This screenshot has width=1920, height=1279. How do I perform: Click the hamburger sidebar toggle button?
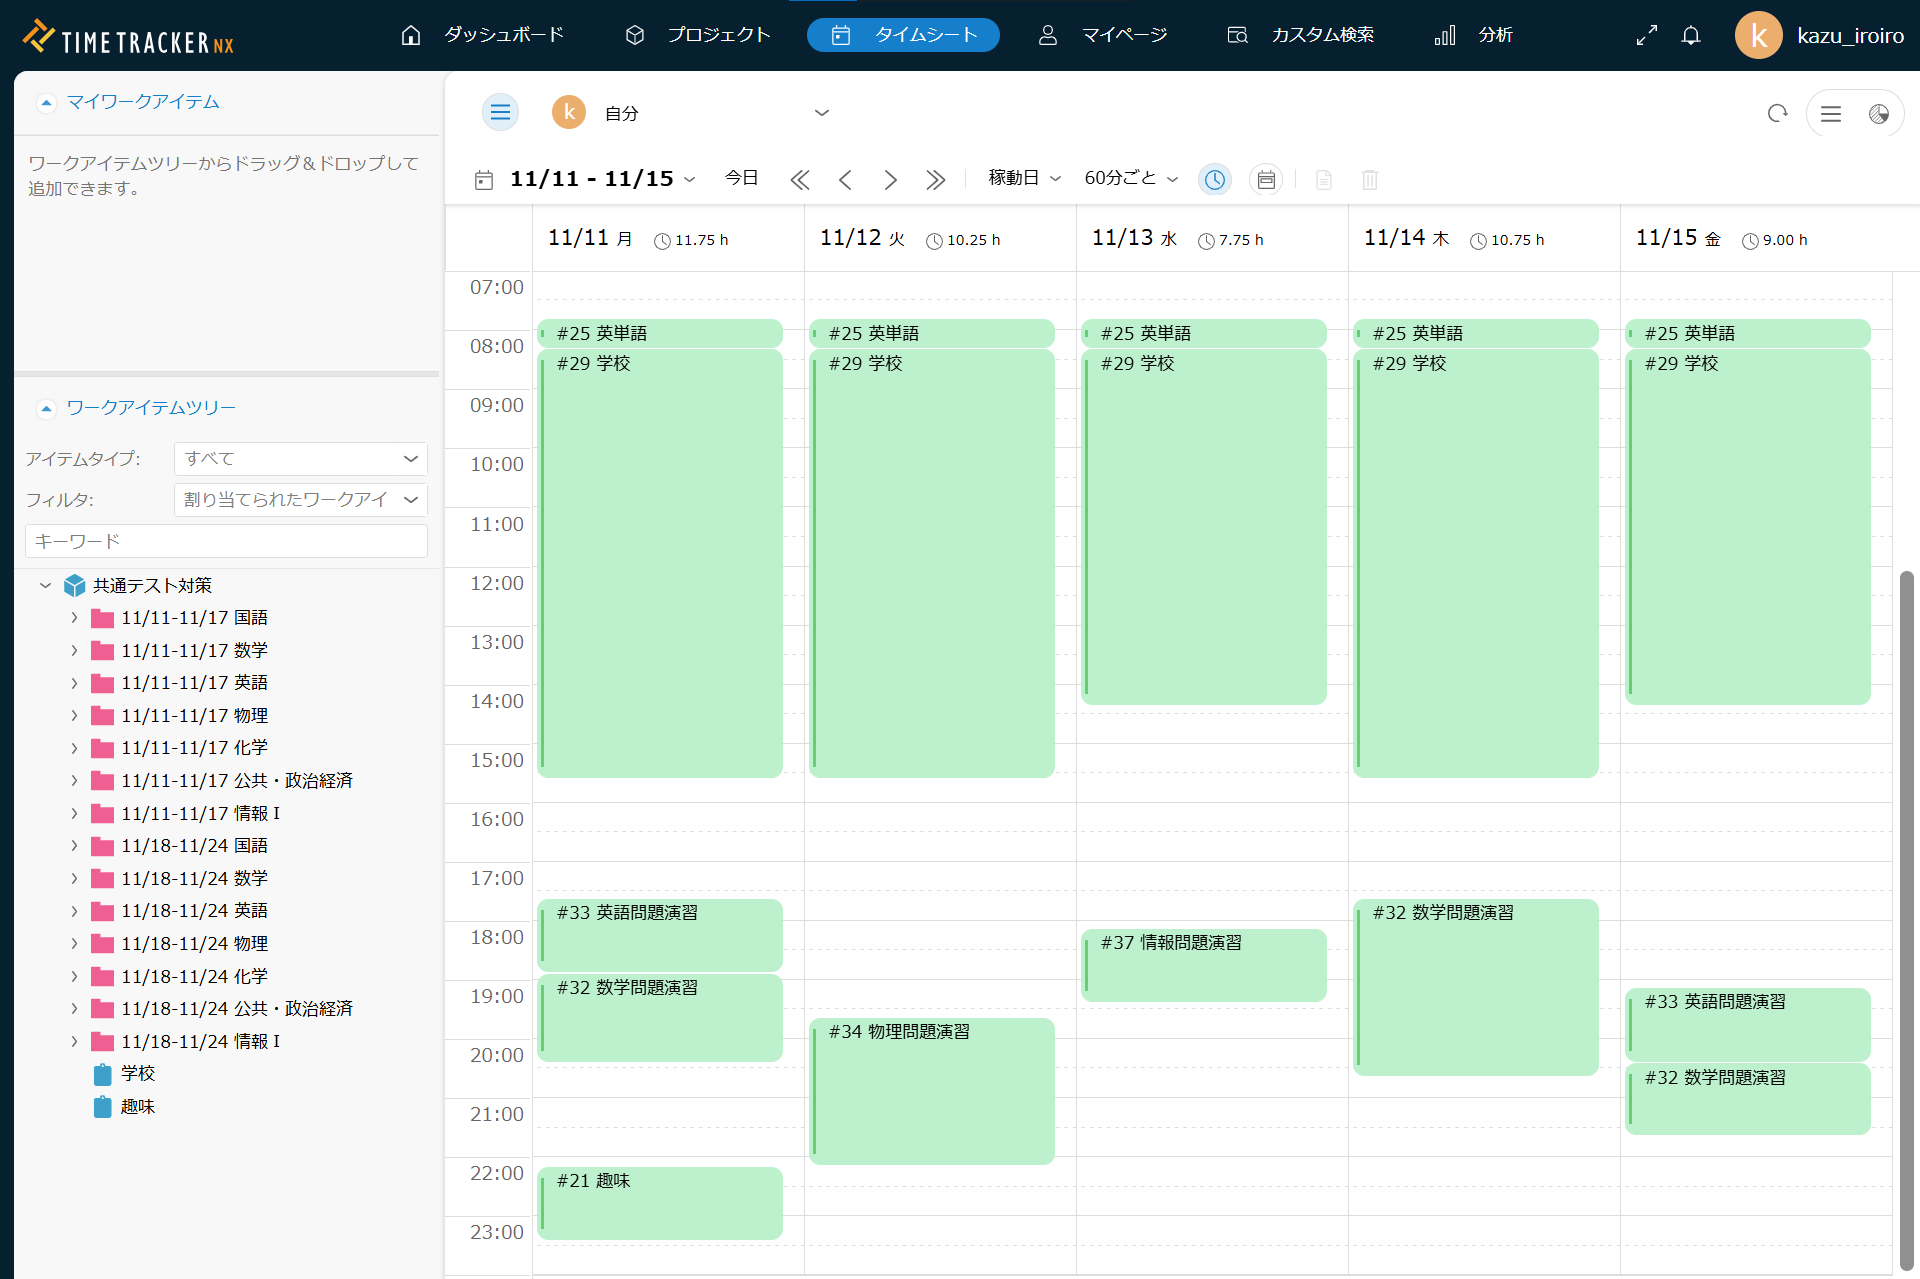tap(500, 113)
